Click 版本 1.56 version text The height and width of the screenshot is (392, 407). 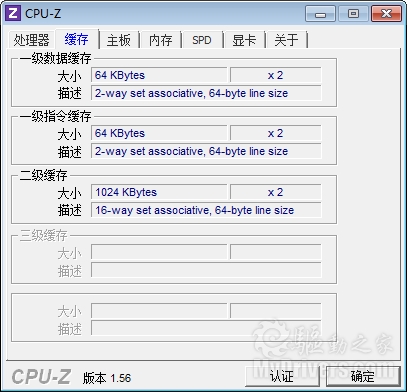pyautogui.click(x=107, y=378)
